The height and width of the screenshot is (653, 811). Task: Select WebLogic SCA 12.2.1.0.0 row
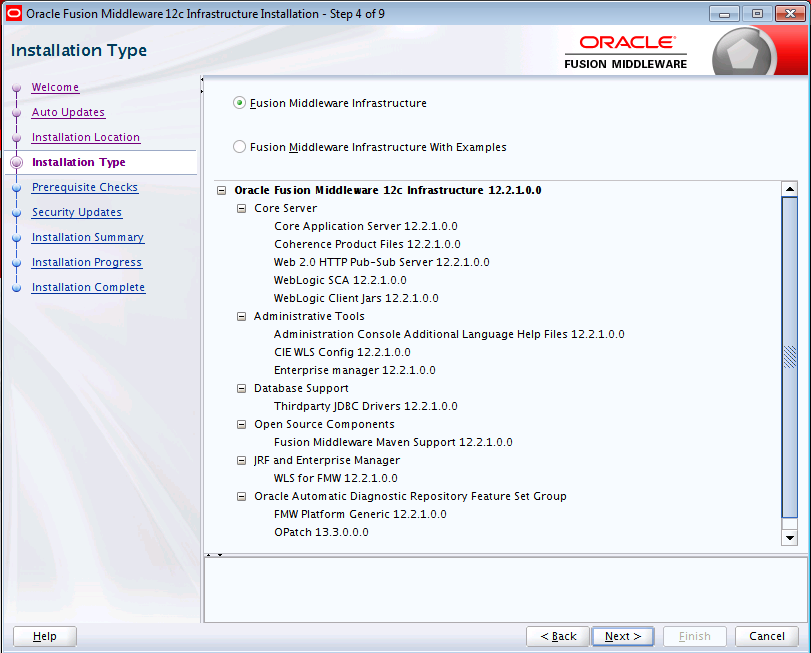pos(340,280)
